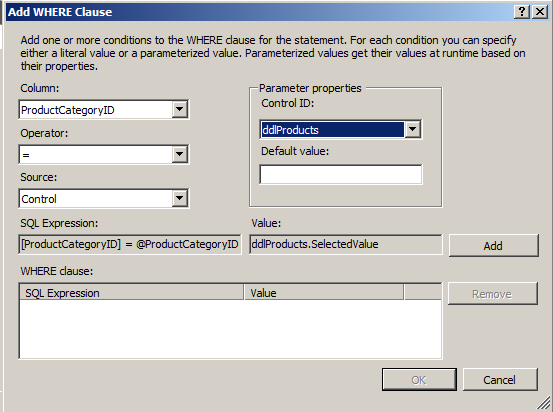Click the SQL Expression text box
Viewport: 553px width, 412px height.
coord(130,244)
